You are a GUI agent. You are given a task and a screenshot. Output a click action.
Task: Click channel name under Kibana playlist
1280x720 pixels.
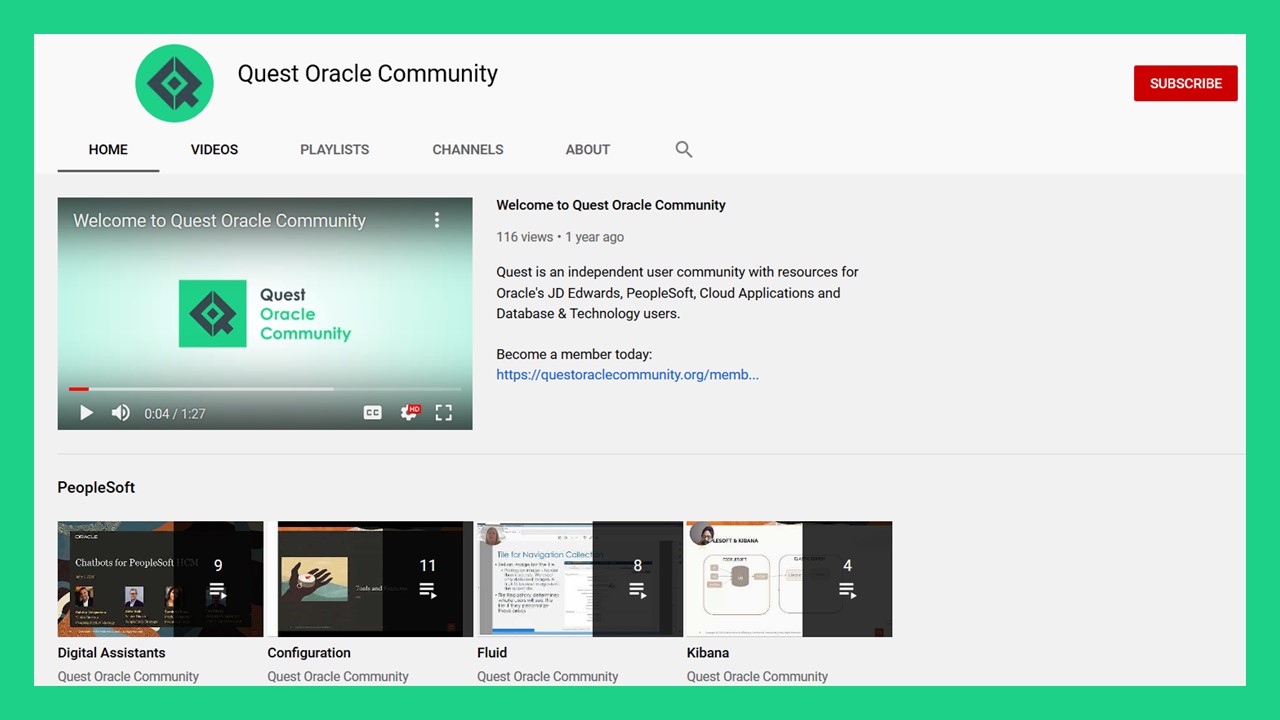click(x=757, y=676)
